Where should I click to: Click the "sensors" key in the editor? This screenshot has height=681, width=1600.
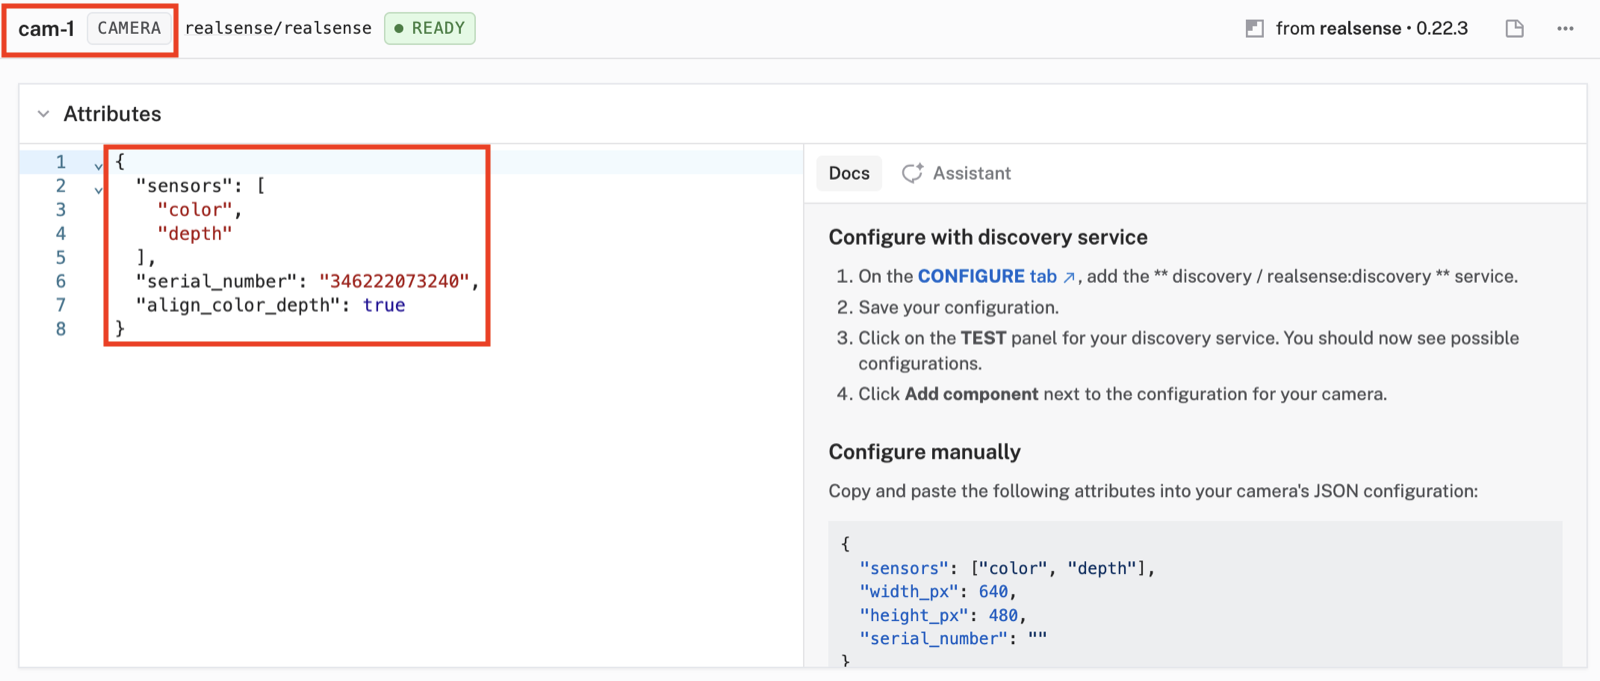pyautogui.click(x=185, y=185)
